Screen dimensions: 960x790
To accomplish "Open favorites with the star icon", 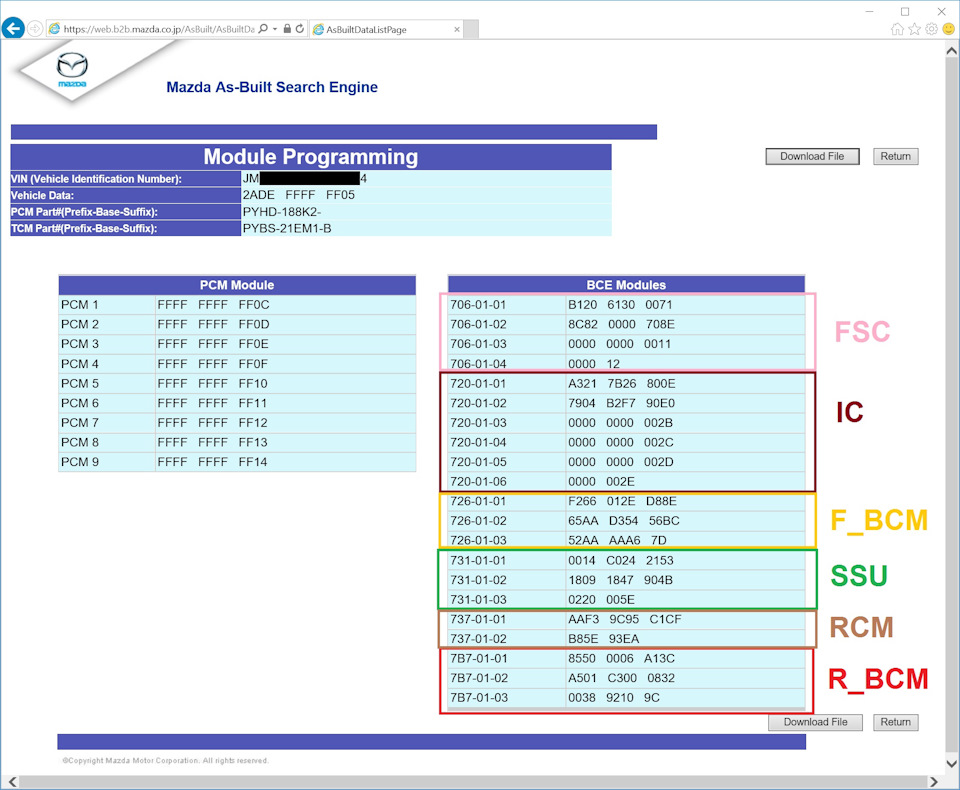I will pyautogui.click(x=914, y=29).
